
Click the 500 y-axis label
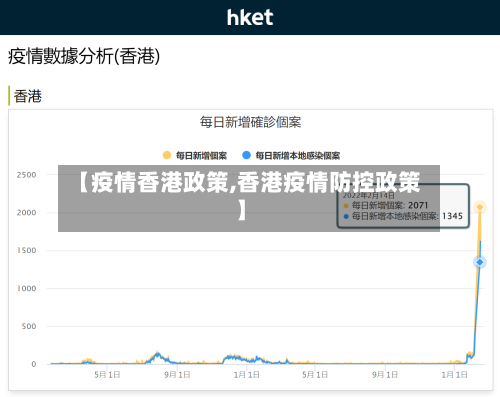(29, 326)
